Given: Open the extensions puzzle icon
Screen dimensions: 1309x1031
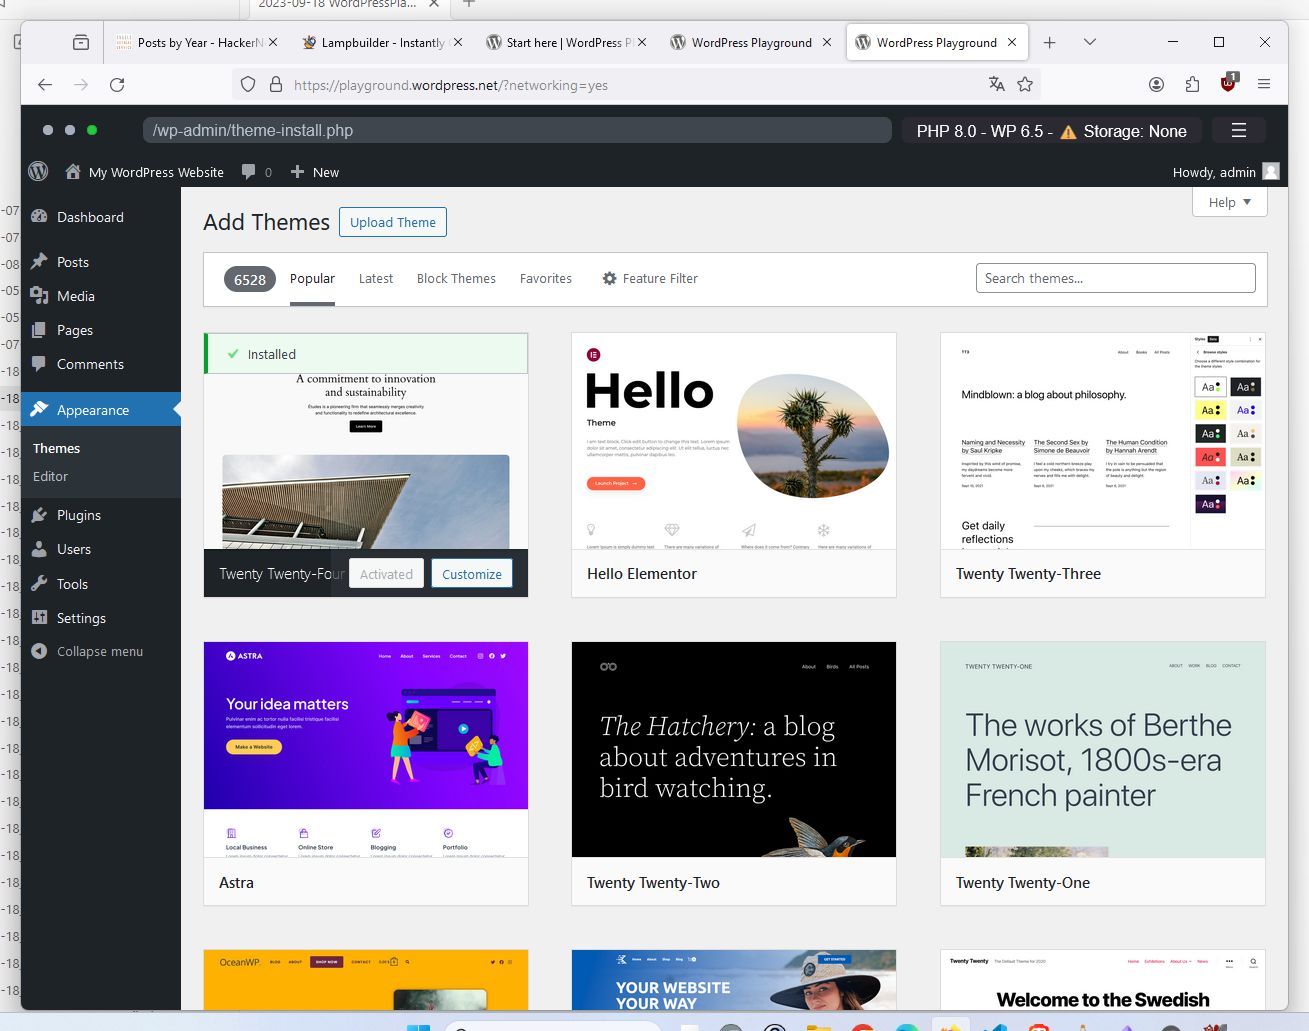Looking at the screenshot, I should (x=1192, y=85).
